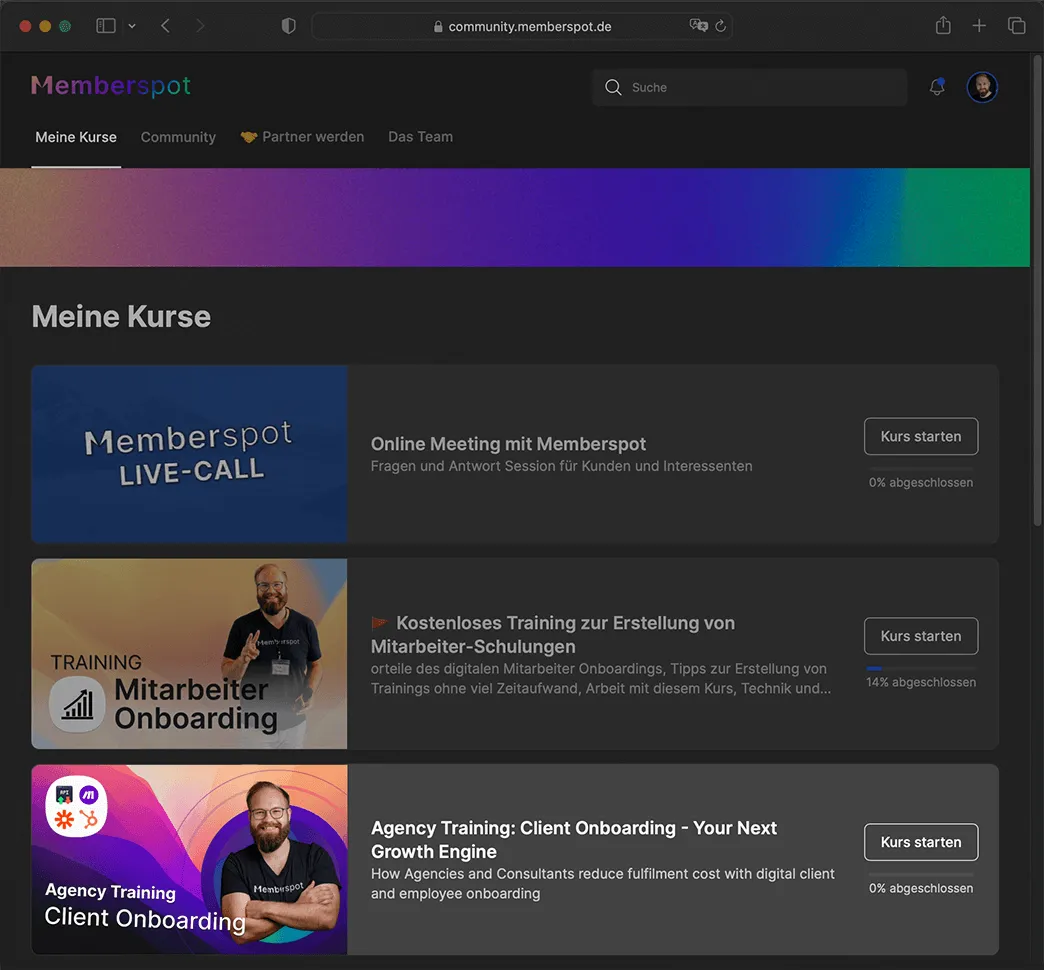Focus the Suche search field
The height and width of the screenshot is (970, 1044).
749,87
